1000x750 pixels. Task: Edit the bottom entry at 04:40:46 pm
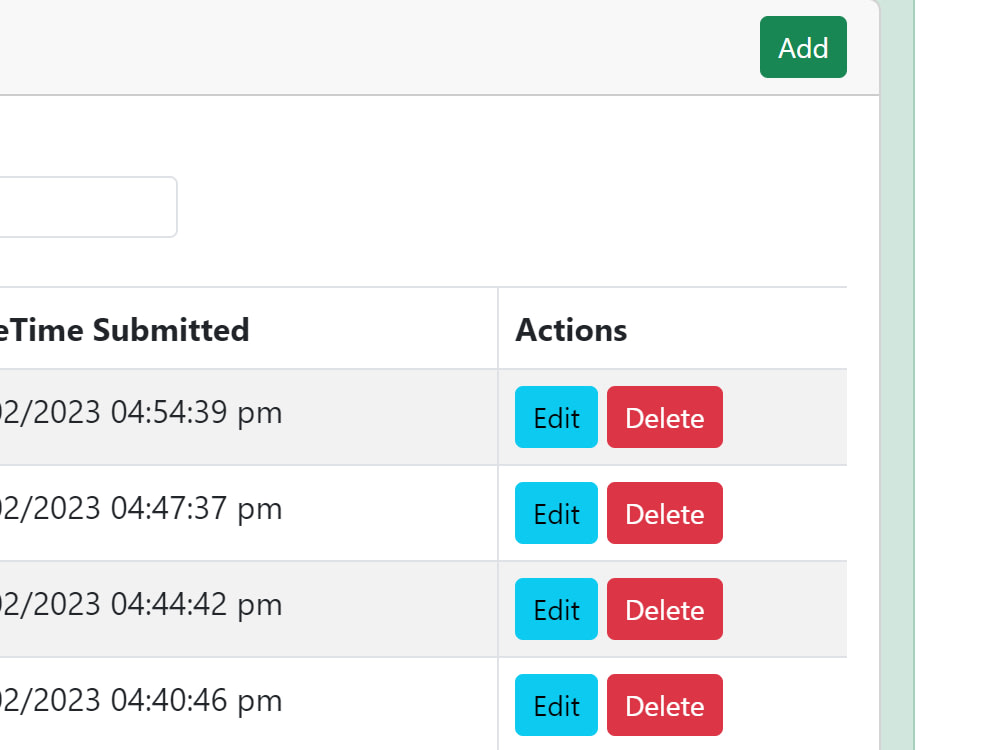point(556,705)
